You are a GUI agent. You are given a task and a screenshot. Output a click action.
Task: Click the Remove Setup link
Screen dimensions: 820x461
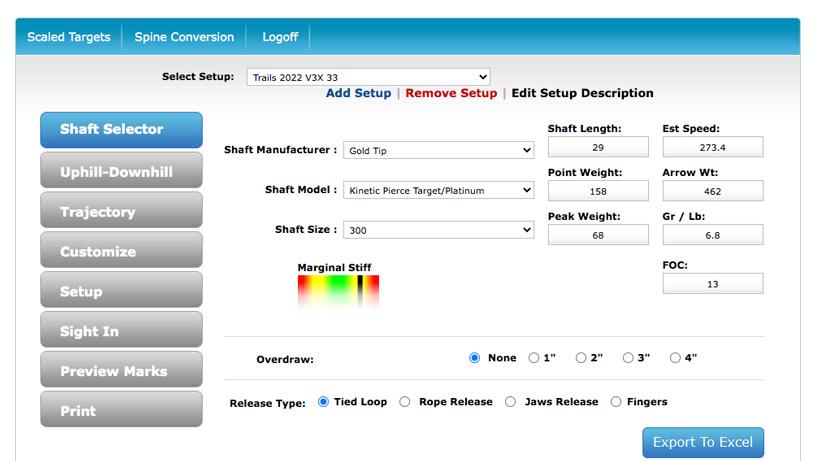click(451, 93)
